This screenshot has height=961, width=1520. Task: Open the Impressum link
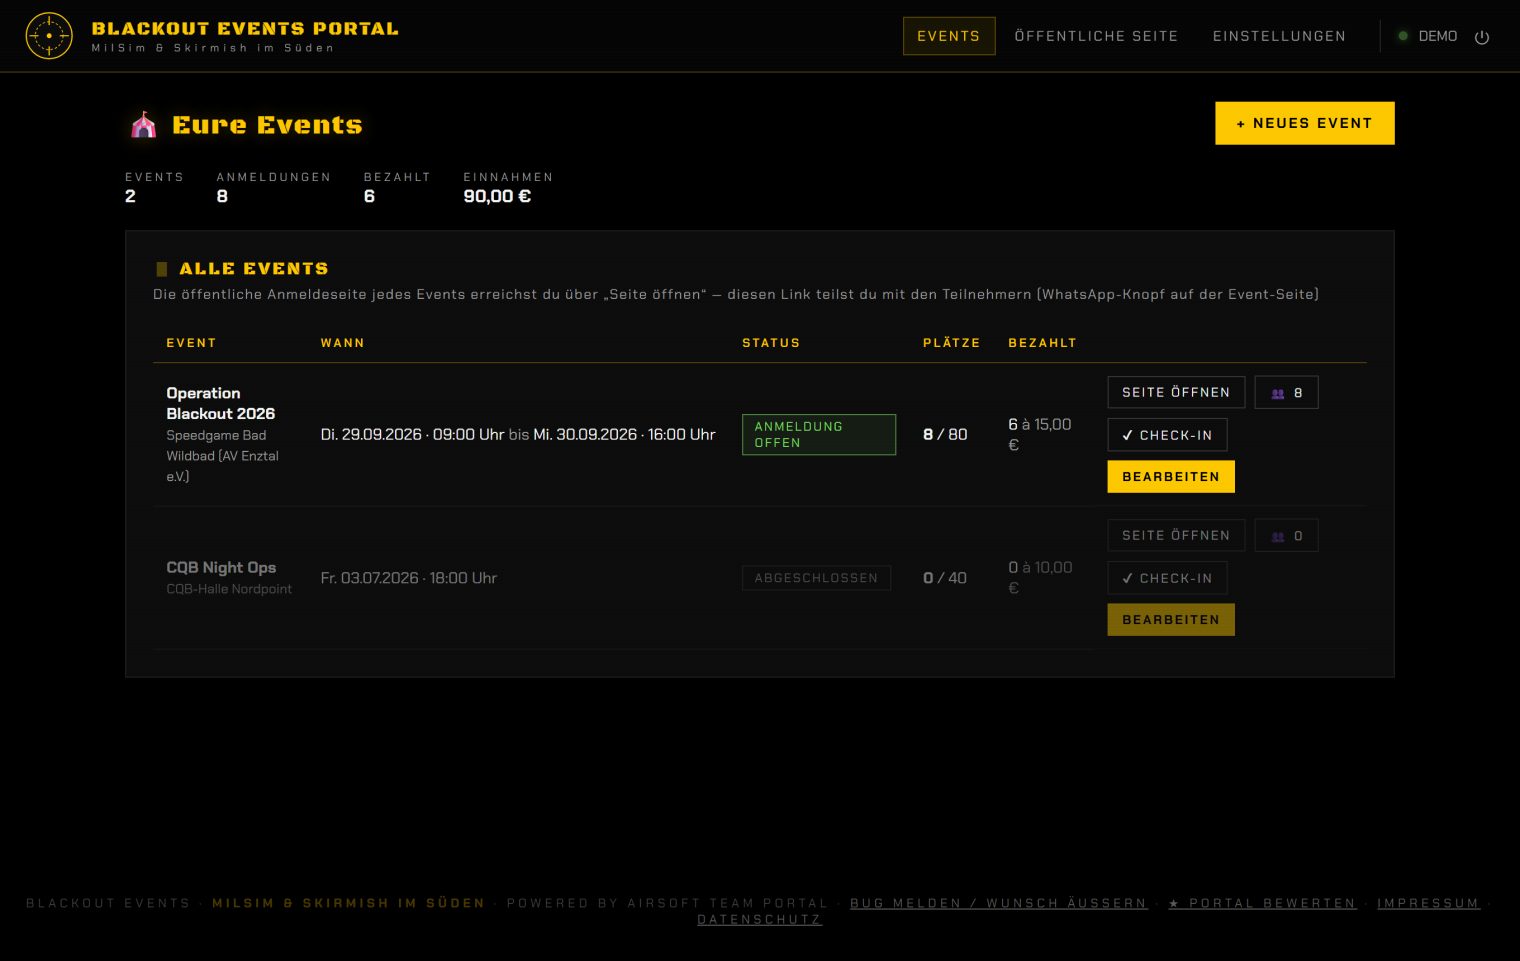(x=1428, y=903)
